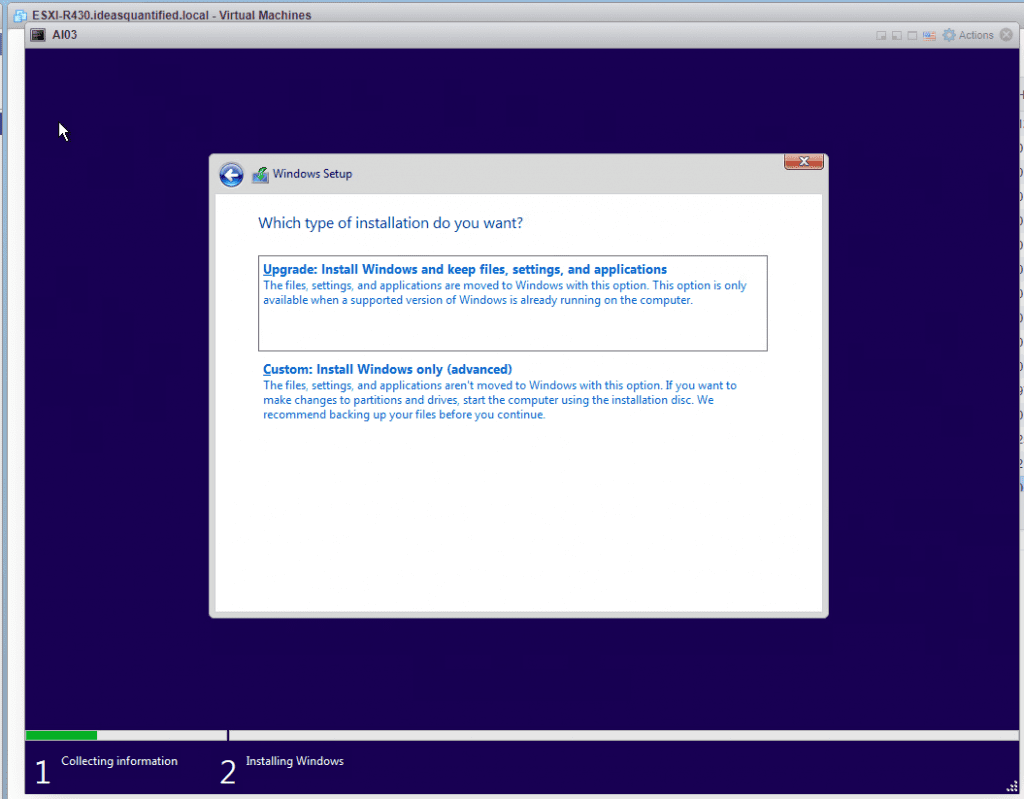1024x799 pixels.
Task: Click the green setup progress bar
Action: point(61,735)
